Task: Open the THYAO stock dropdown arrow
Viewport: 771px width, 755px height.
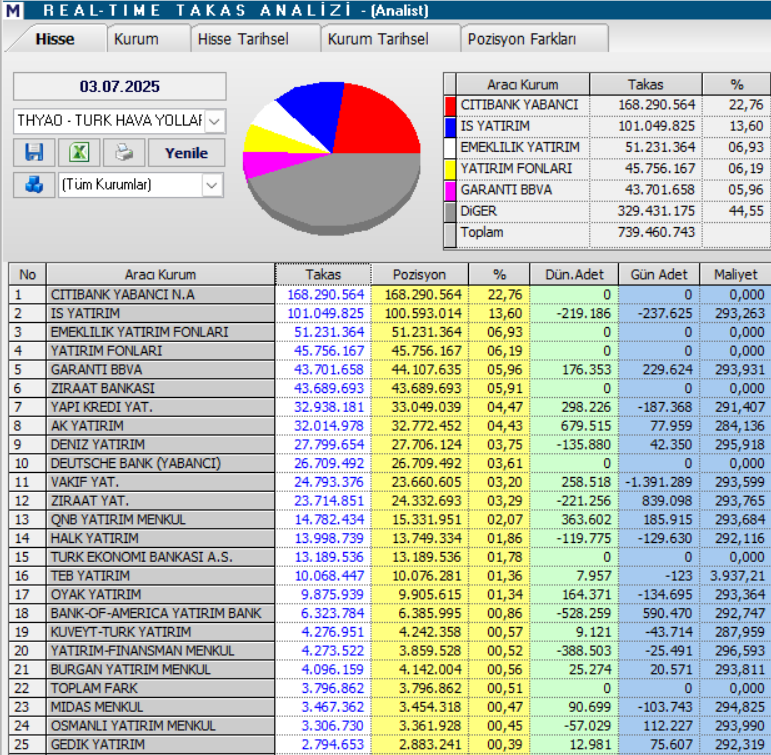Action: tap(214, 121)
